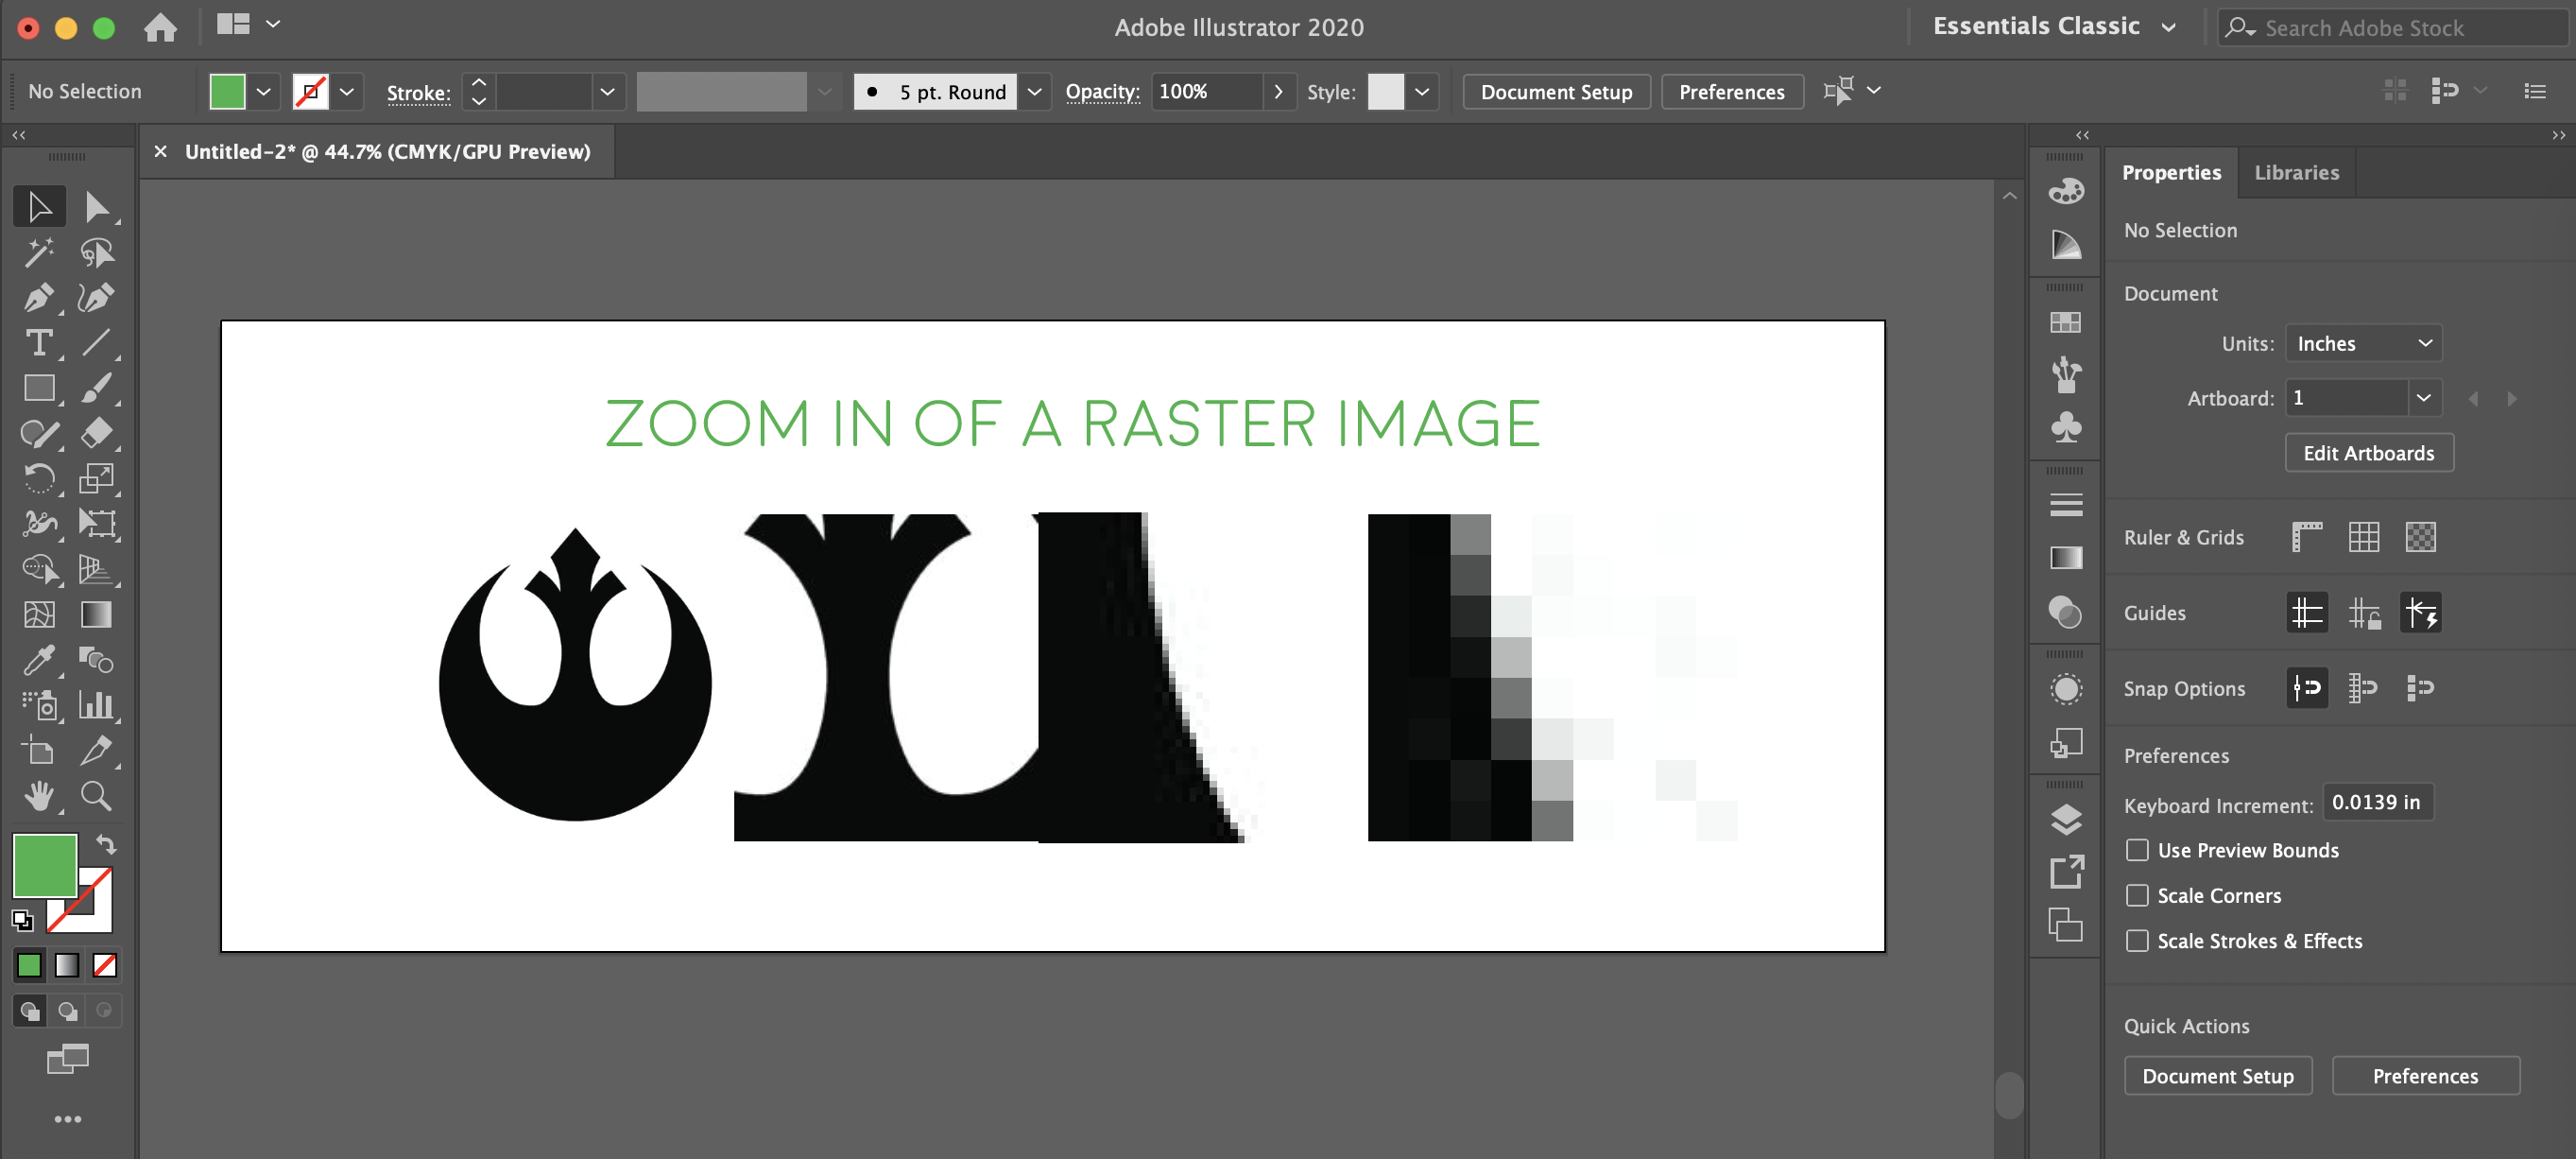
Task: Check the Scale Corners option
Action: tap(2137, 896)
